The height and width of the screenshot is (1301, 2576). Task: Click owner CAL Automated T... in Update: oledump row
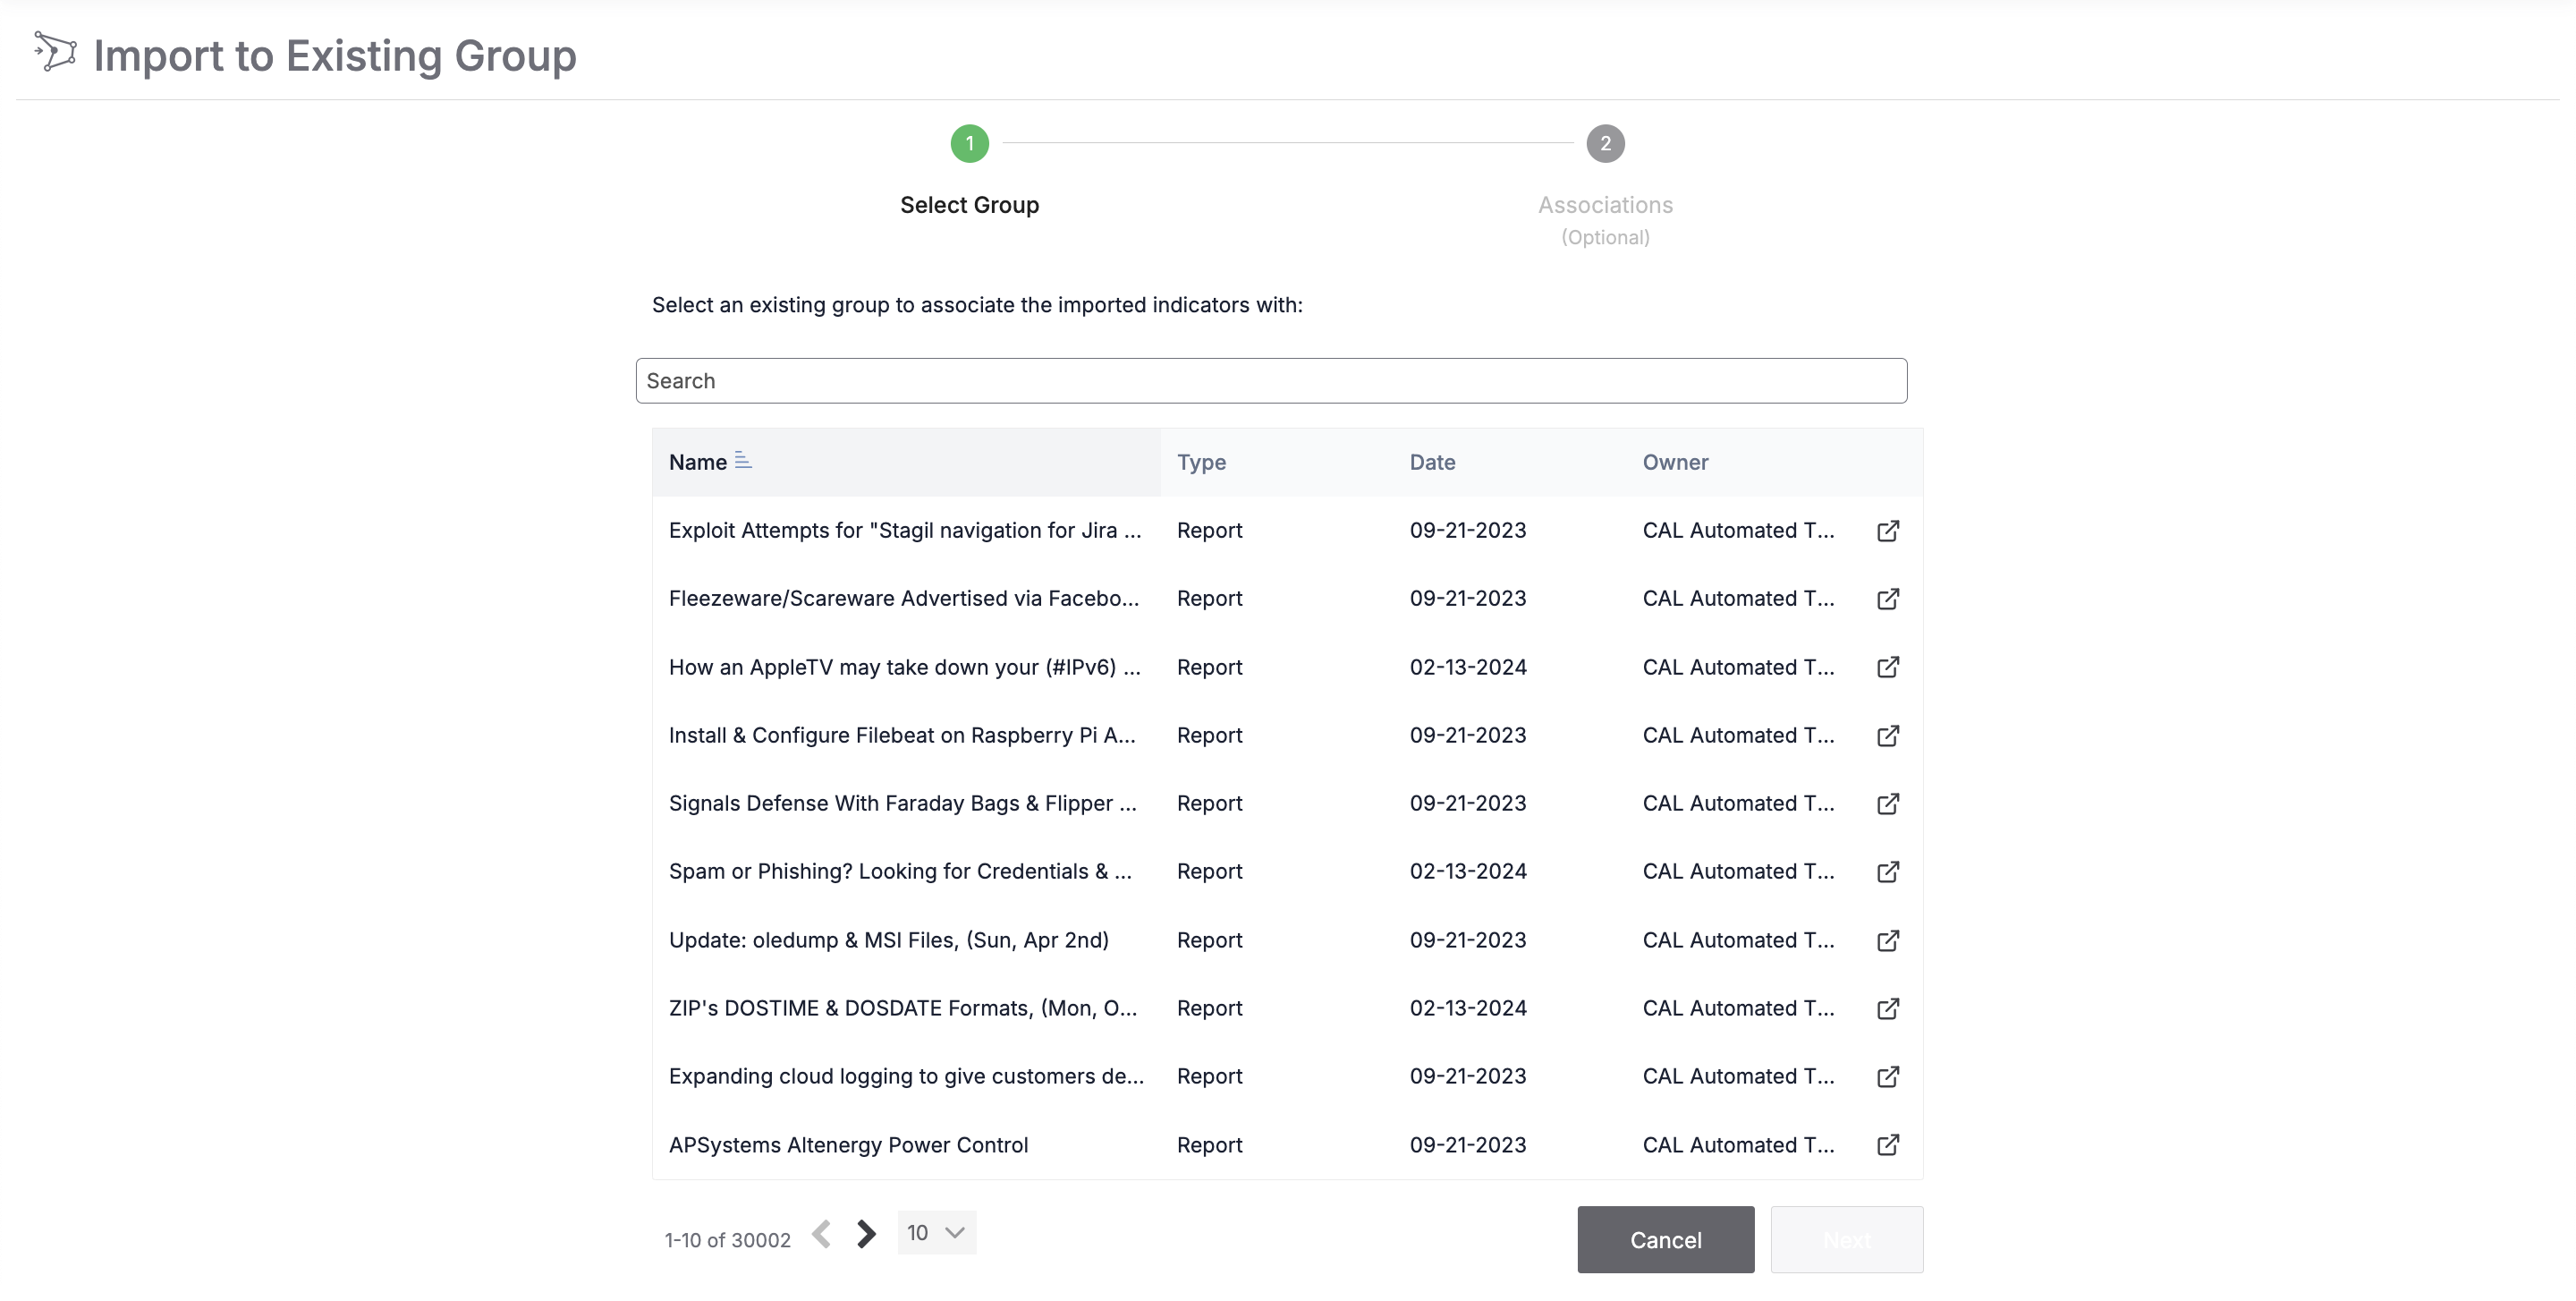(1738, 941)
